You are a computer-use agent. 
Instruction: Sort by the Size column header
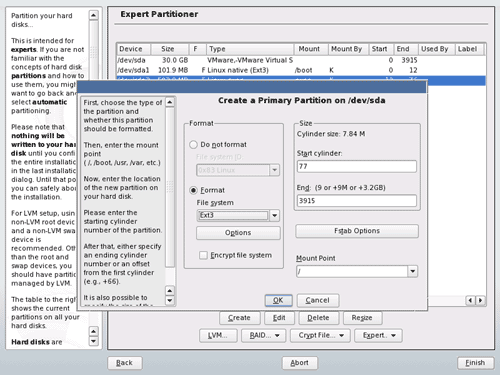pos(170,49)
